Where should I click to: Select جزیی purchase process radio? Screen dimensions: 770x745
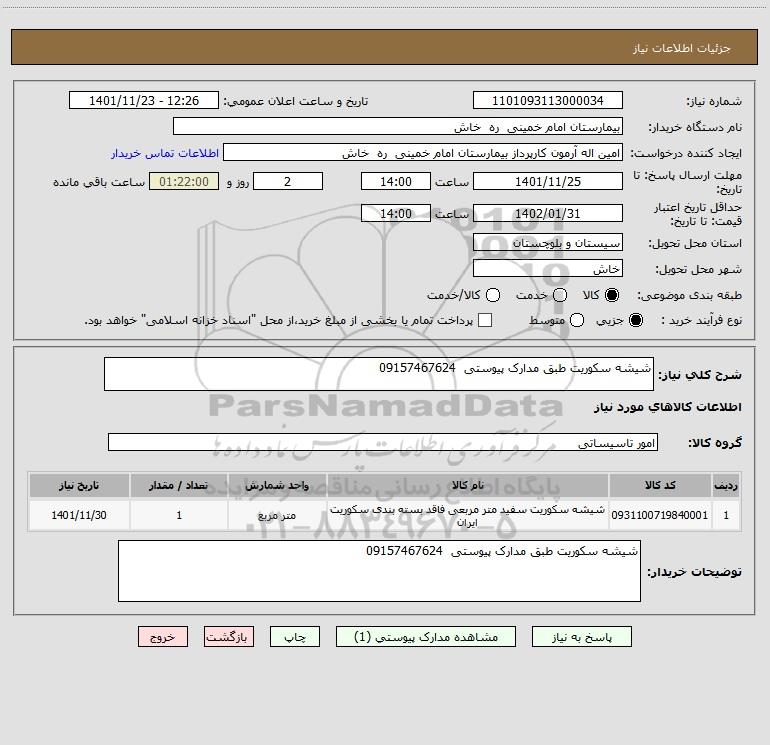point(636,320)
